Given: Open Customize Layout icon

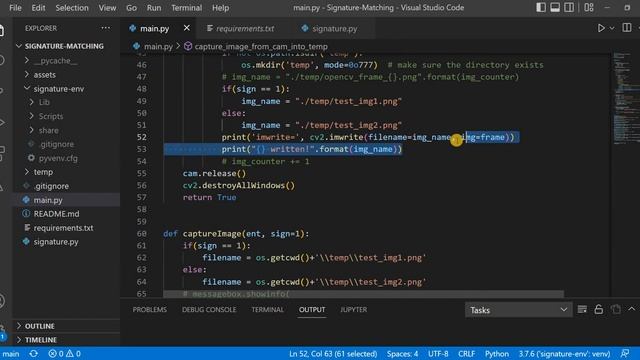Looking at the screenshot, I should [589, 7].
